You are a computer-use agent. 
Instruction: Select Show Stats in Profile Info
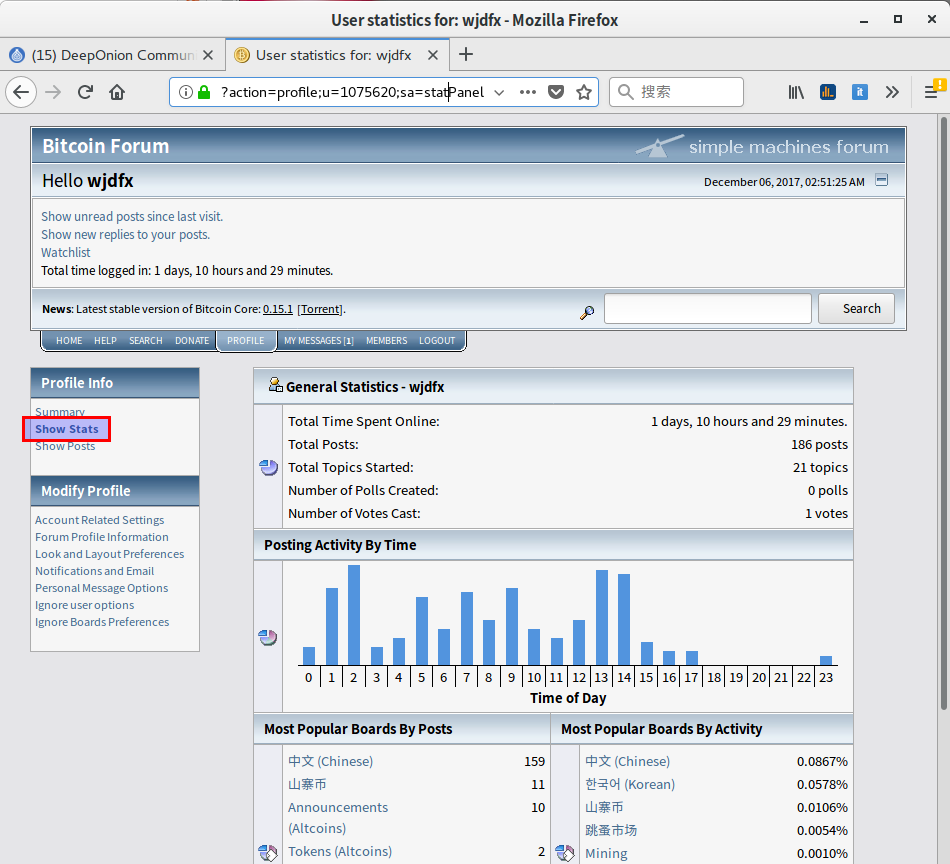pyautogui.click(x=67, y=429)
